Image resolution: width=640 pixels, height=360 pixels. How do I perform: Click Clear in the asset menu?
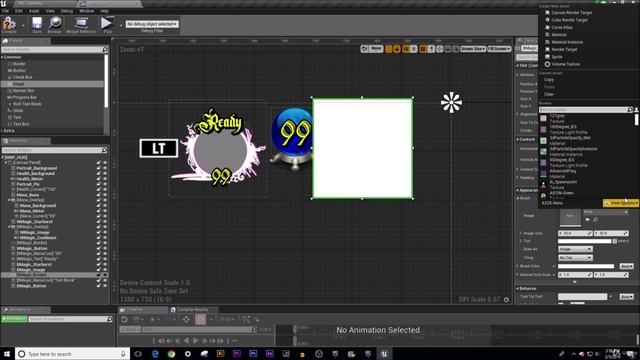click(x=549, y=94)
